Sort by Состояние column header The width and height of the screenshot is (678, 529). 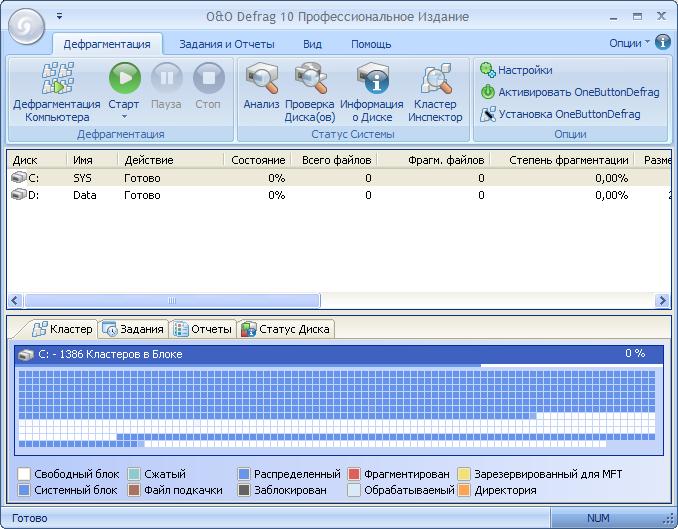(257, 160)
